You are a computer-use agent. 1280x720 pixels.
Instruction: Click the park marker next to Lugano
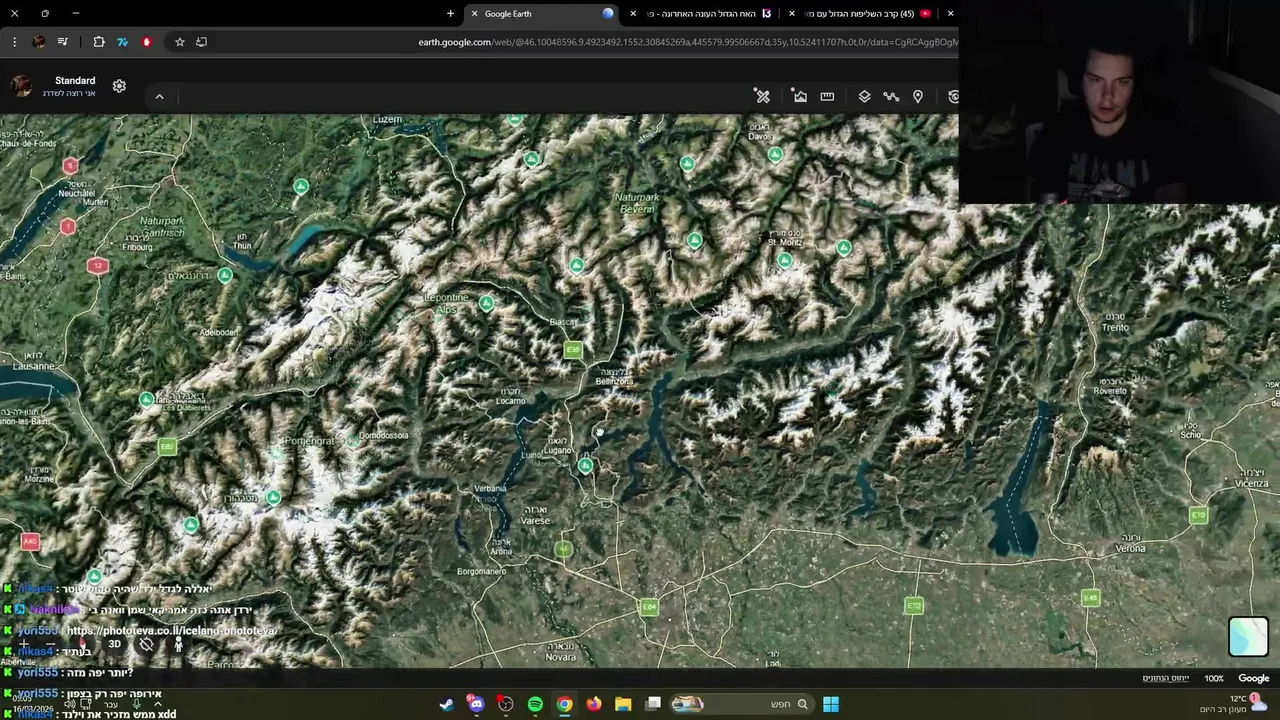pyautogui.click(x=585, y=466)
